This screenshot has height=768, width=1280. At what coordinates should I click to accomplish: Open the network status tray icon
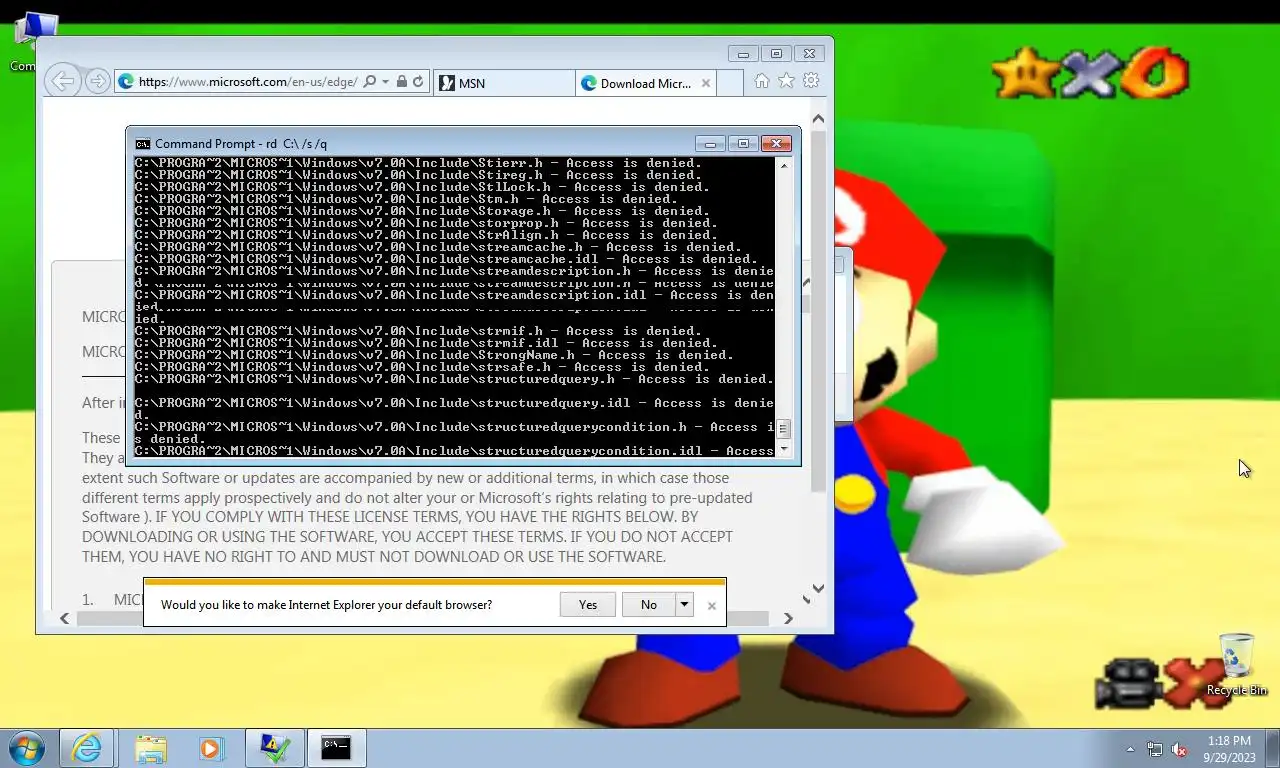(x=1155, y=749)
